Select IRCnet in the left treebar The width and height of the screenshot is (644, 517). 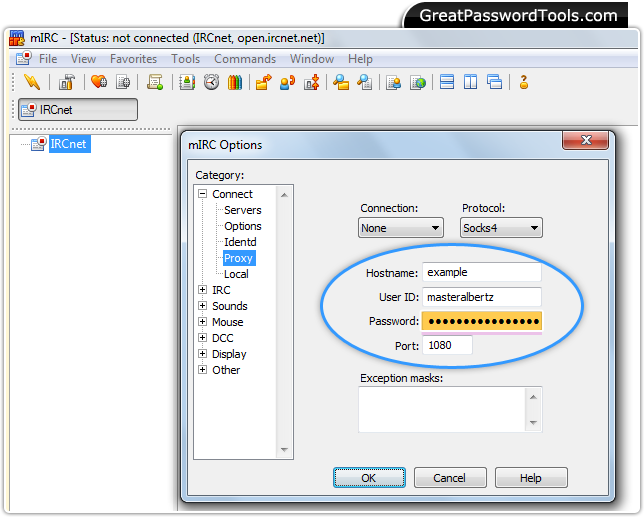(68, 144)
